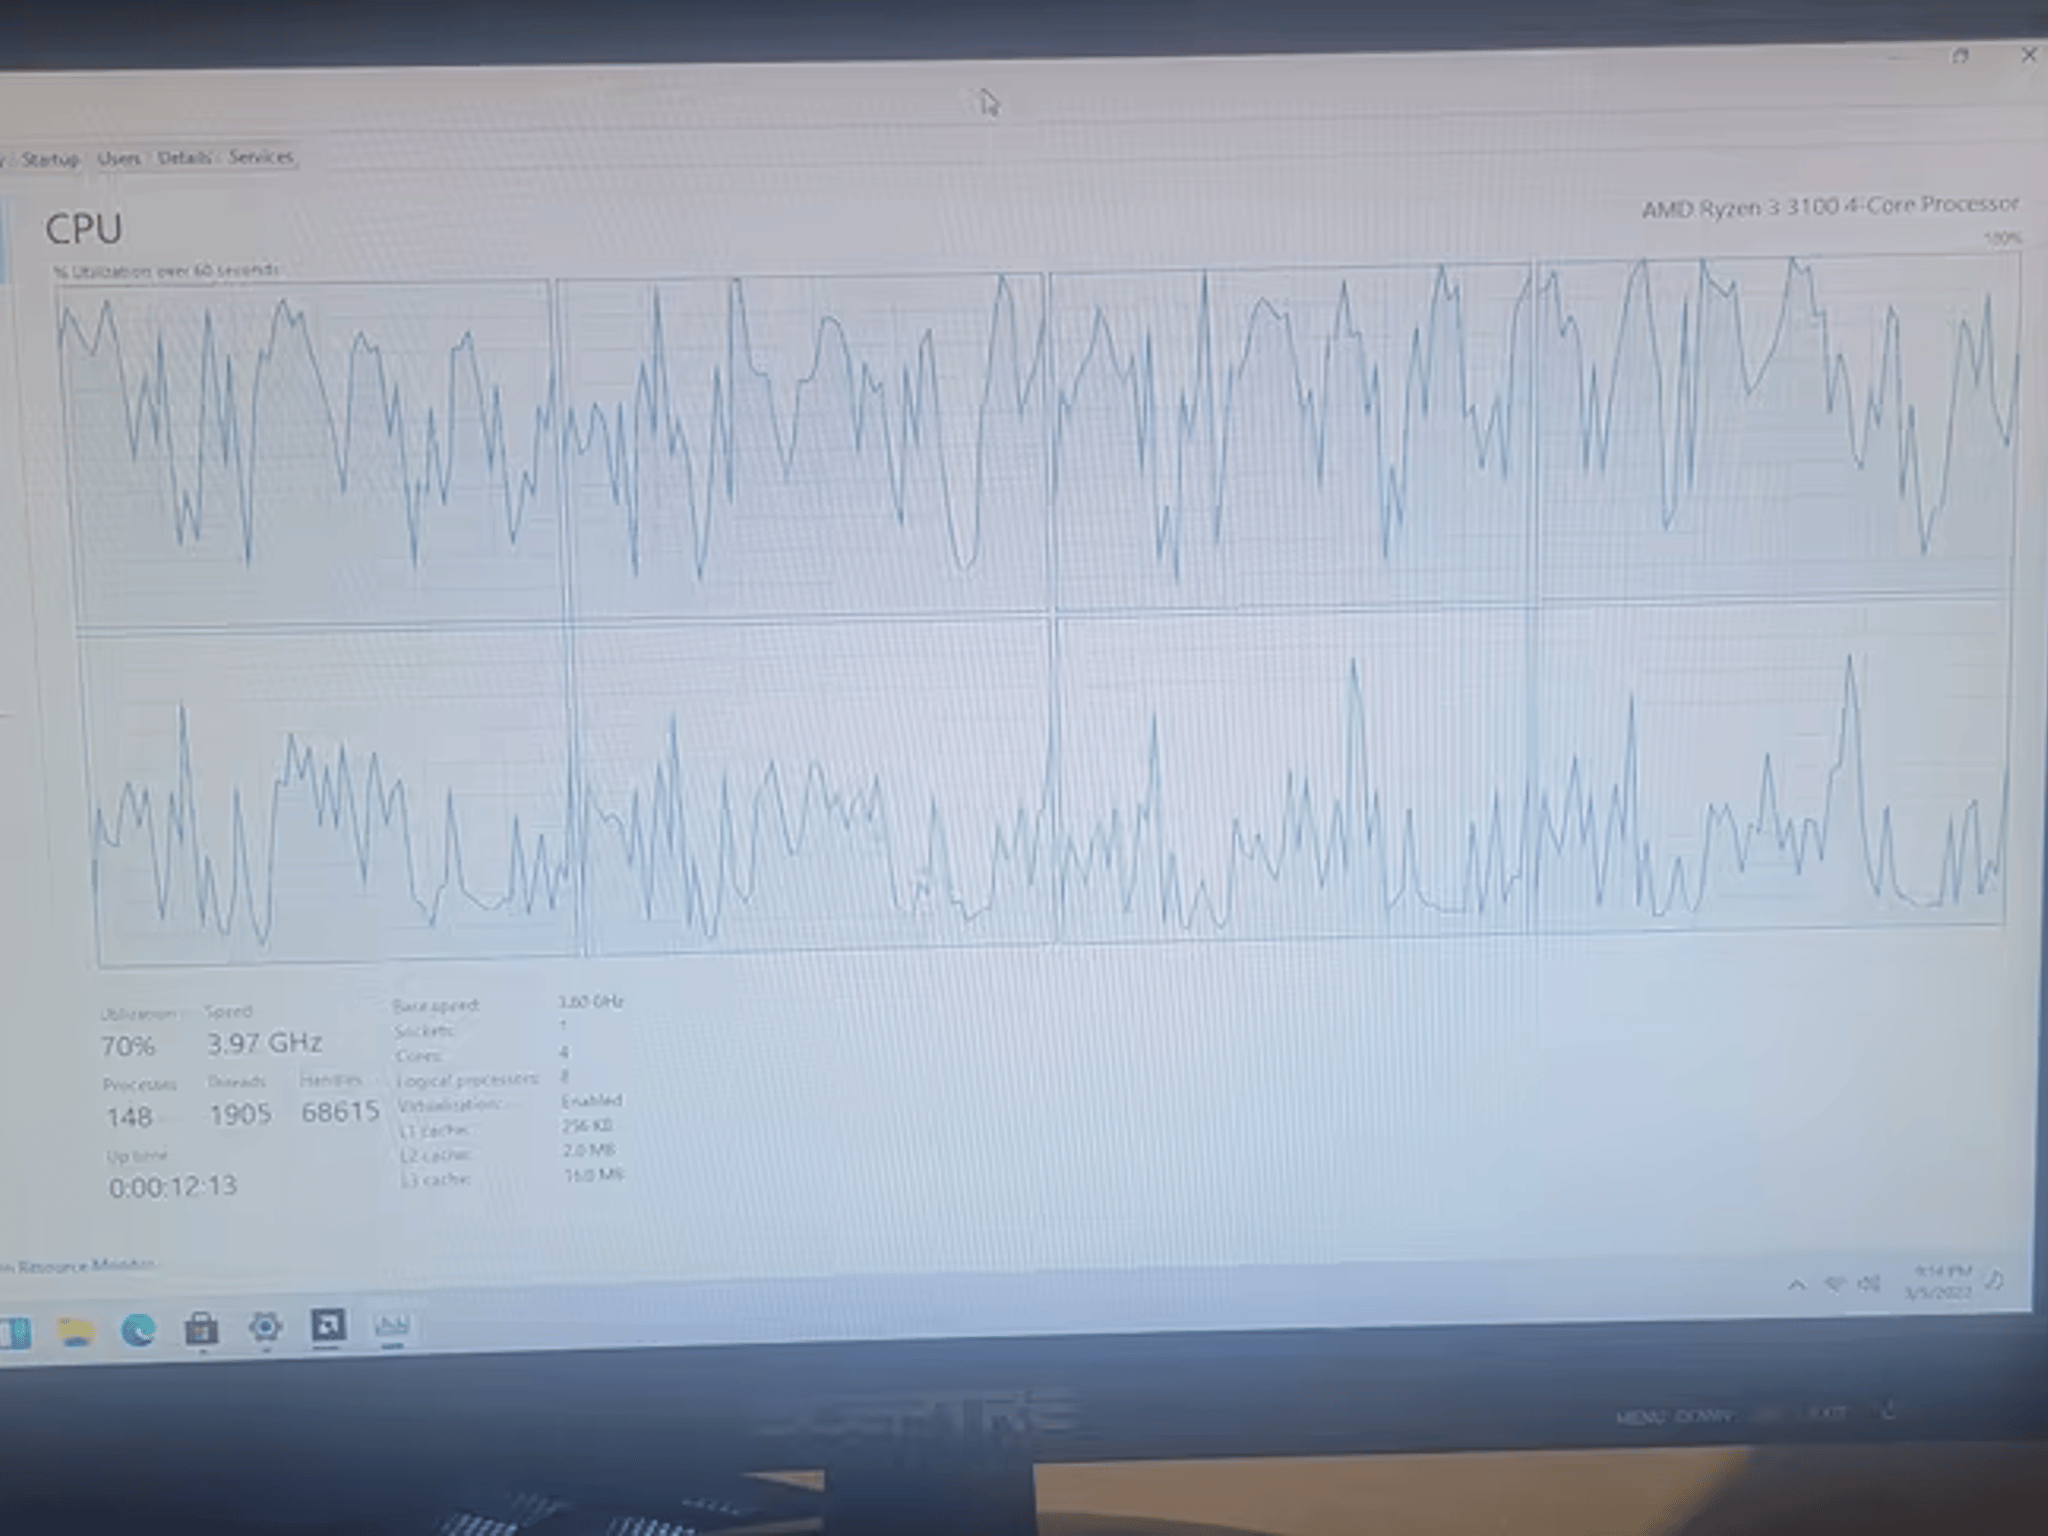Open Microsoft Store taskbar icon
The width and height of the screenshot is (2048, 1536).
point(201,1329)
